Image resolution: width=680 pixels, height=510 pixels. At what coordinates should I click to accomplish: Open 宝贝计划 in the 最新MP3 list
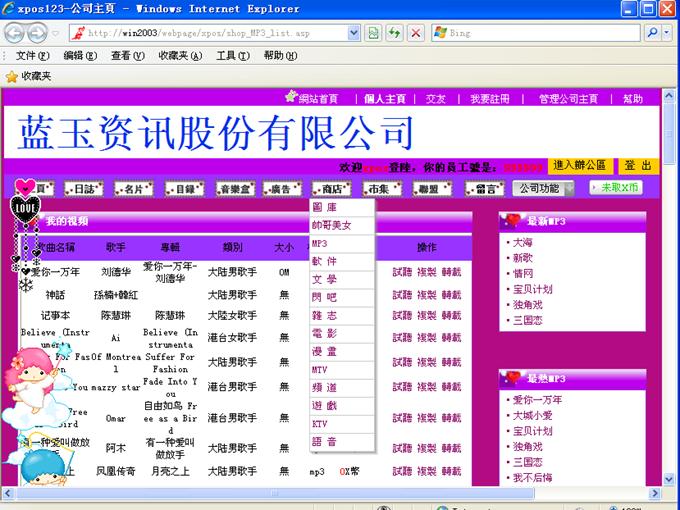pyautogui.click(x=532, y=289)
